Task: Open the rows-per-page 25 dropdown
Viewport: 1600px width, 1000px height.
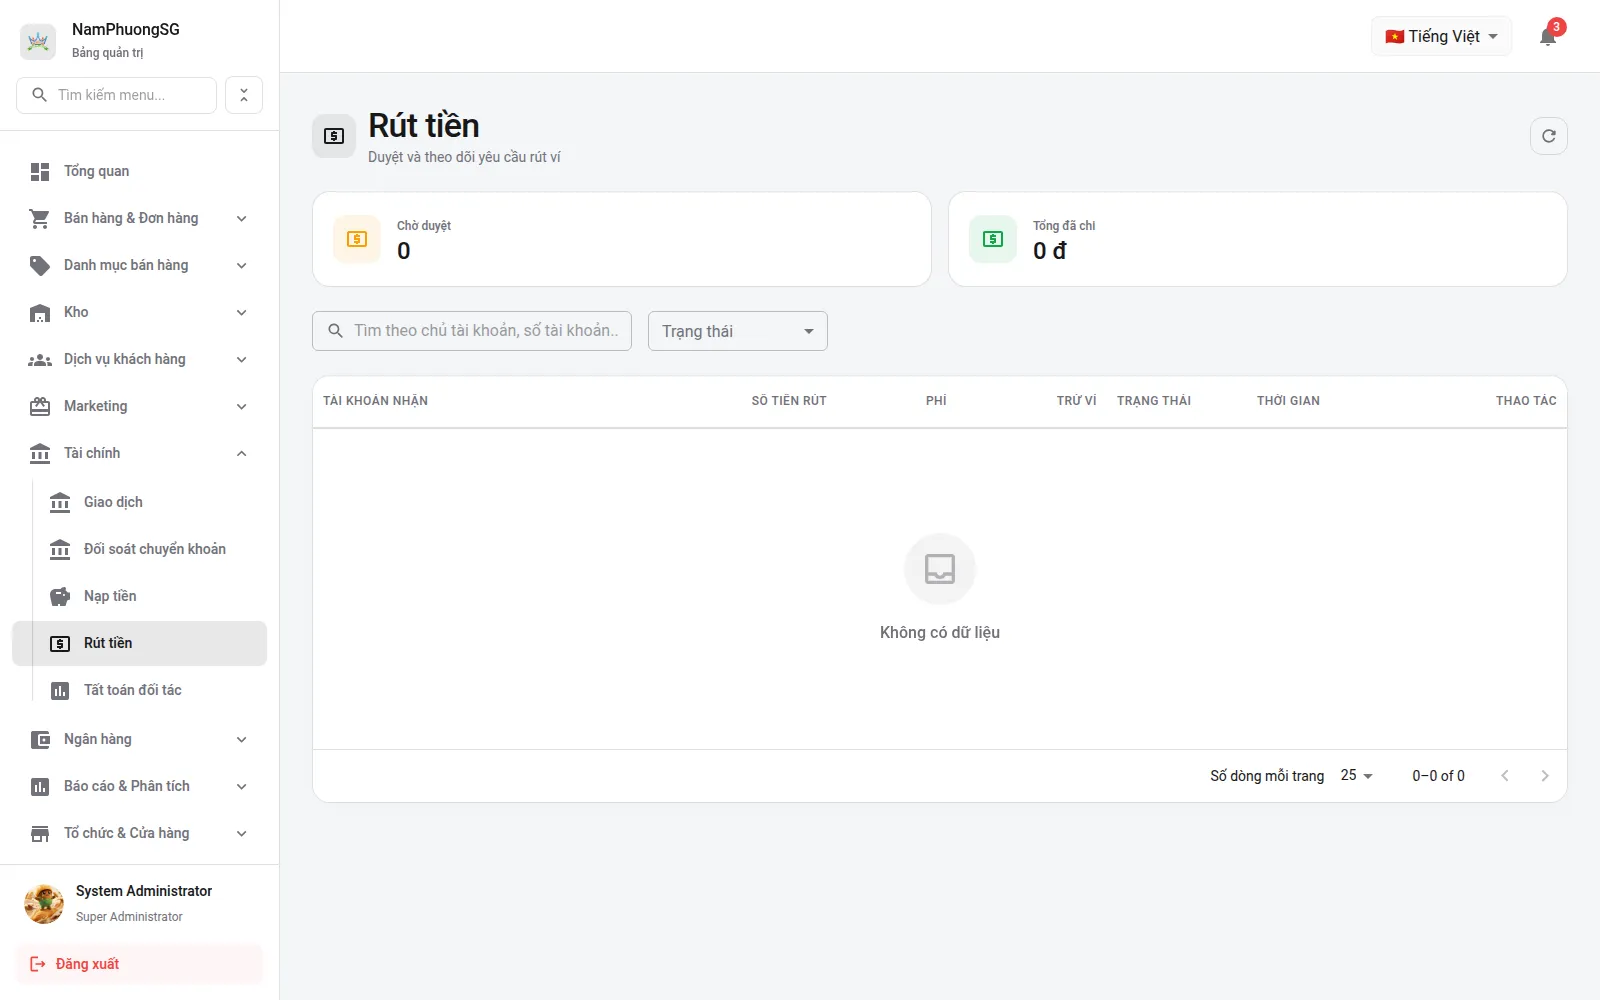Action: (x=1357, y=776)
